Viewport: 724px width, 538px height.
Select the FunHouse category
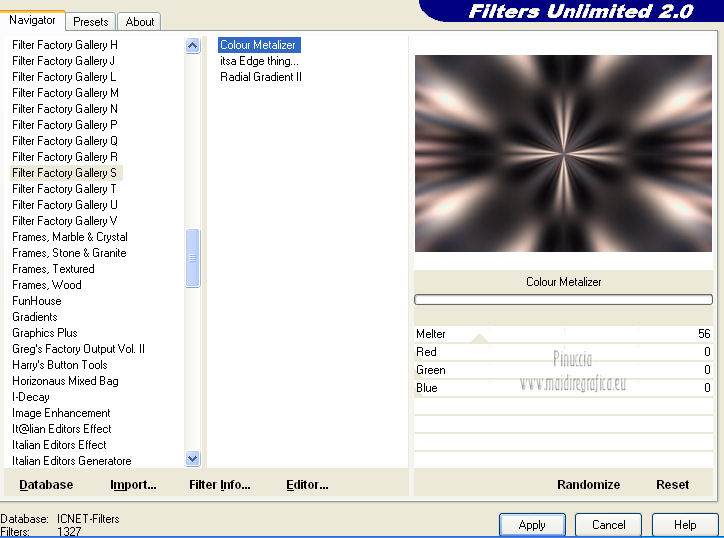click(36, 301)
